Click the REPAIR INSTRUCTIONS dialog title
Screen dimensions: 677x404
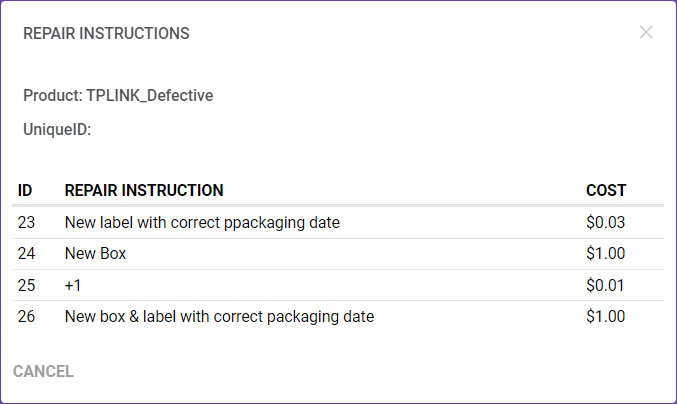pyautogui.click(x=106, y=33)
